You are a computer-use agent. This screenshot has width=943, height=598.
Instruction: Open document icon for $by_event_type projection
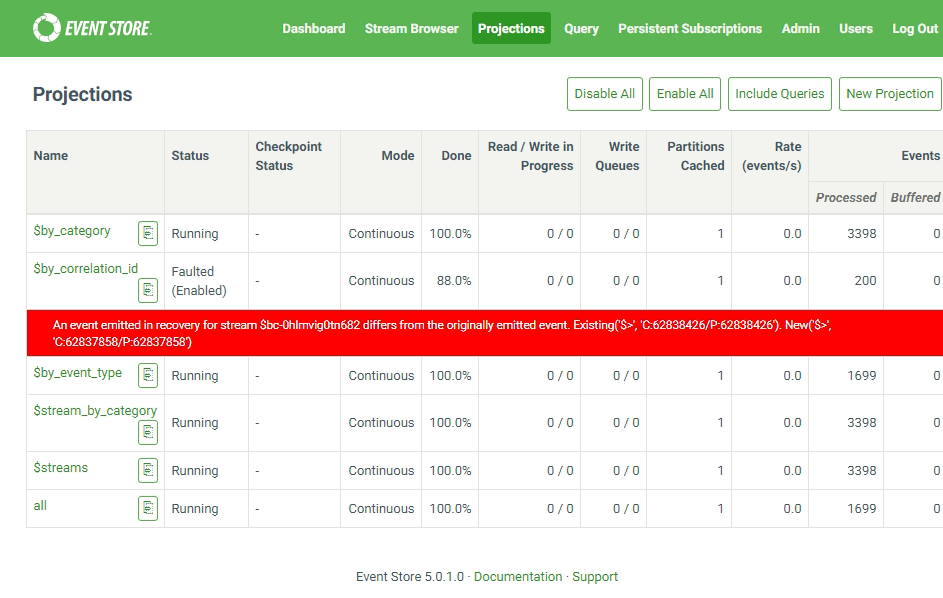[x=148, y=375]
